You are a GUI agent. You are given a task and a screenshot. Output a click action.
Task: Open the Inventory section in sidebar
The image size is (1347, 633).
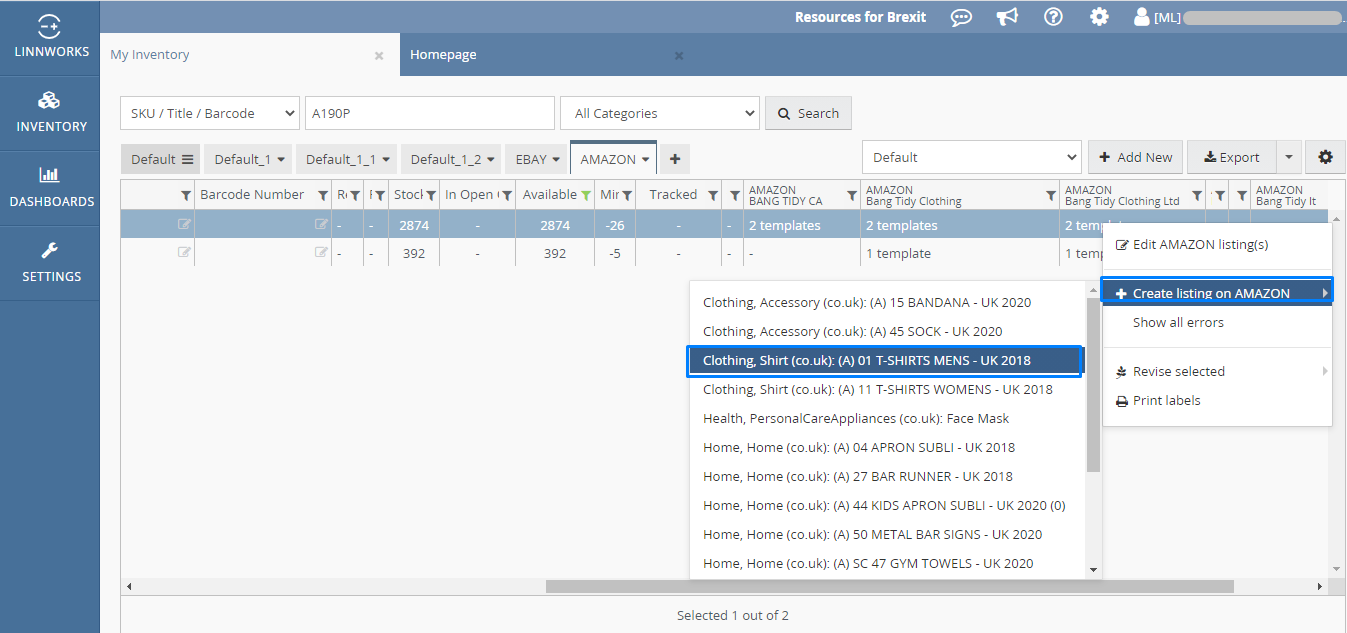50,112
